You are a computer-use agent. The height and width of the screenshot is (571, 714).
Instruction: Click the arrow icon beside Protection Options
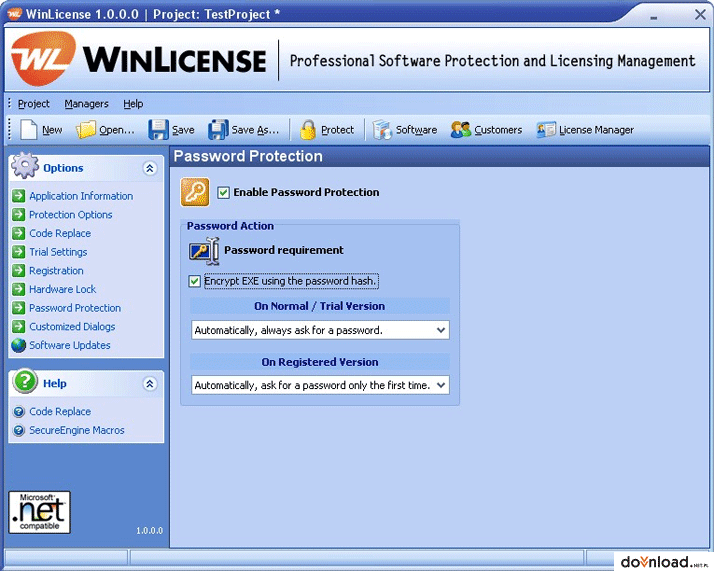(19, 214)
